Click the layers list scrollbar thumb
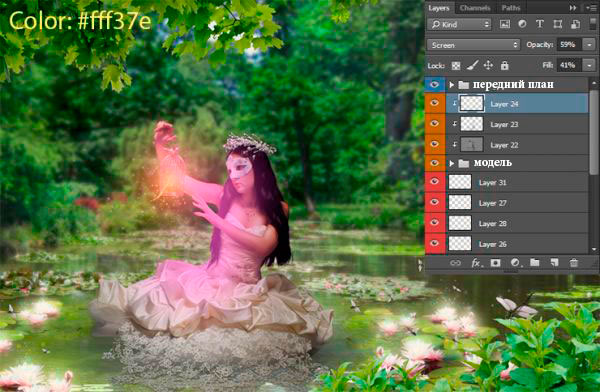 593,131
